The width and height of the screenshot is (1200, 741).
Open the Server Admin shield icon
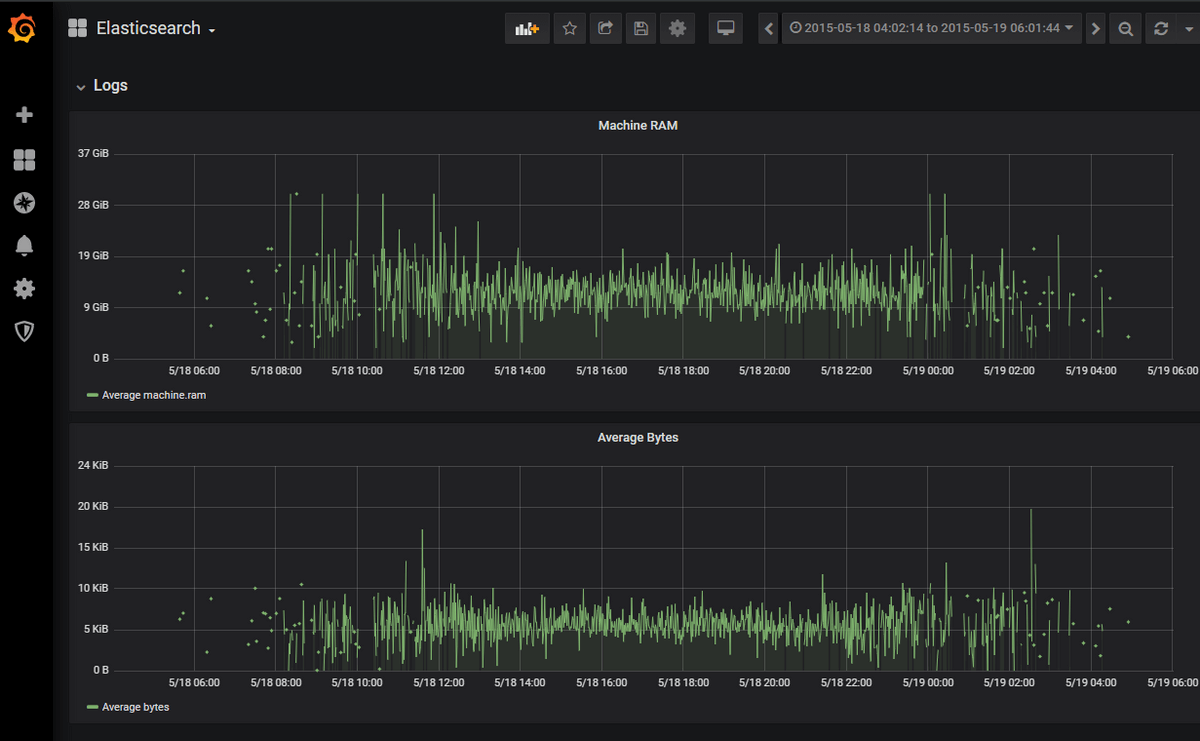pyautogui.click(x=25, y=331)
